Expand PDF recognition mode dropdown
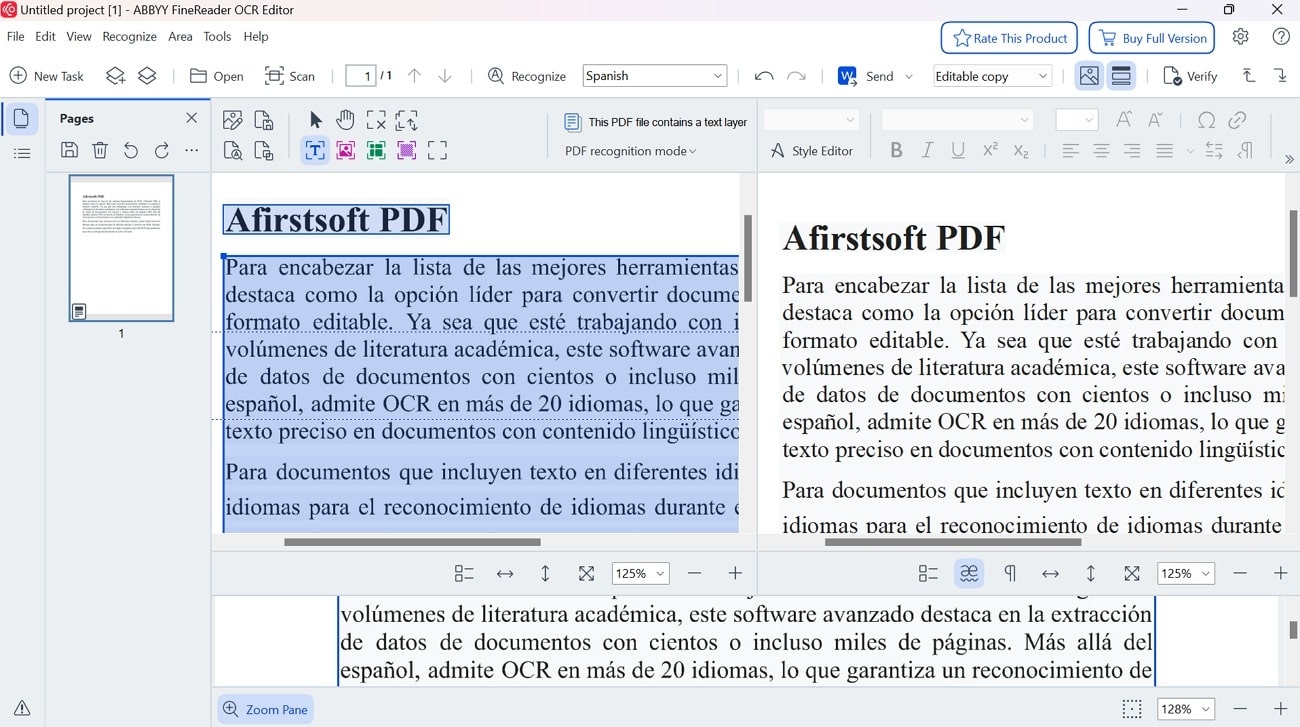The height and width of the screenshot is (727, 1300). (631, 151)
